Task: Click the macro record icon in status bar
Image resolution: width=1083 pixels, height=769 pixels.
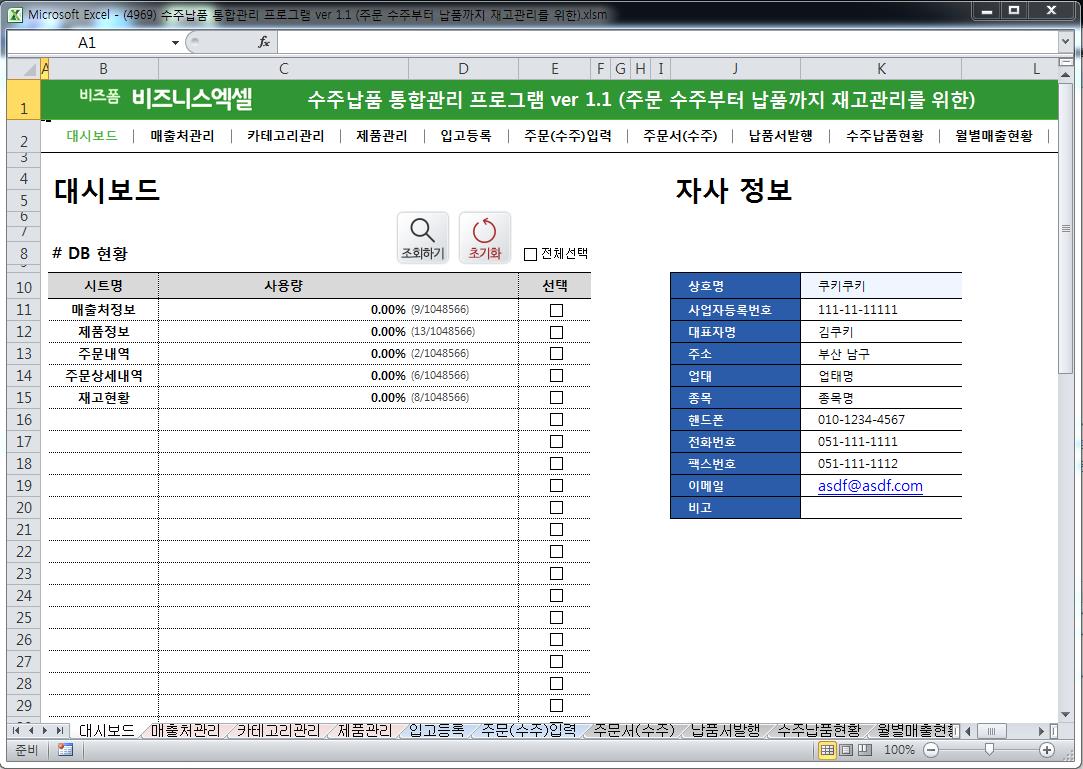Action: [65, 750]
